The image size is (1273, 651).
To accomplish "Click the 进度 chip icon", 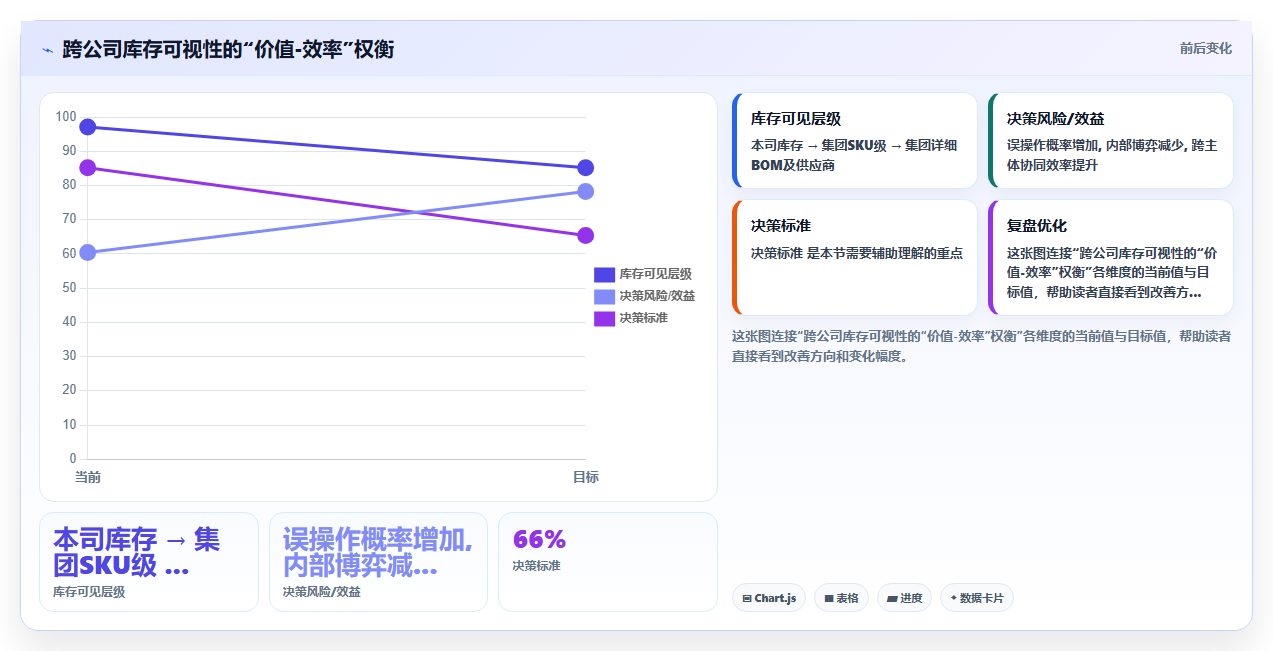I will tap(892, 599).
